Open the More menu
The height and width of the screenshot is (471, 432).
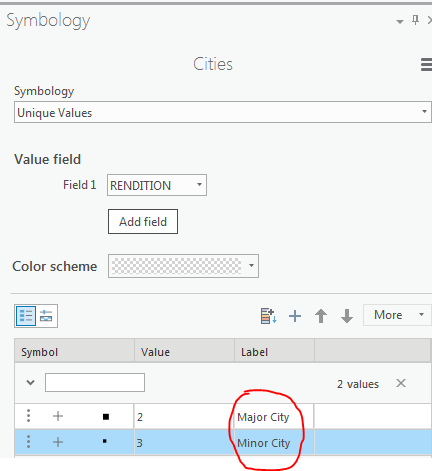coord(397,315)
